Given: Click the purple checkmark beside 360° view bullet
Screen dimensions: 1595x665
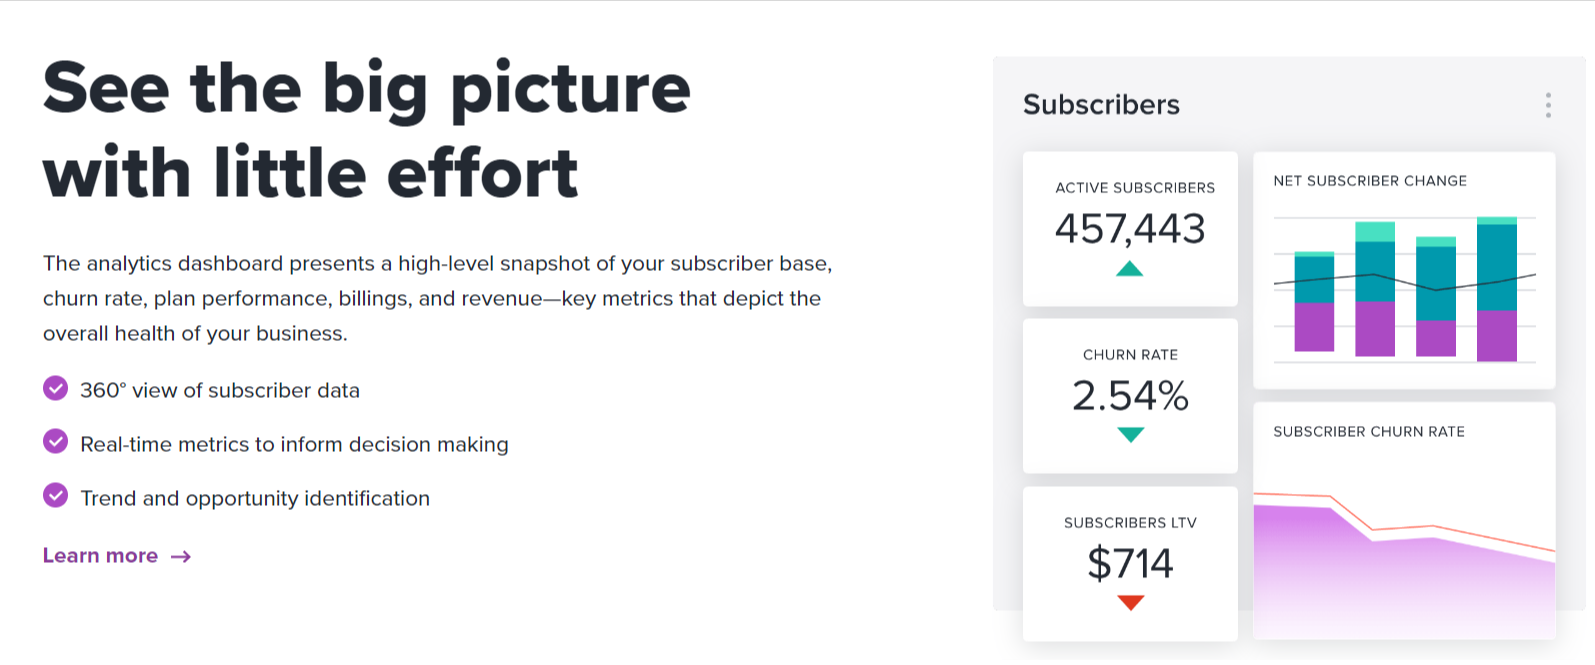Looking at the screenshot, I should click(x=56, y=388).
